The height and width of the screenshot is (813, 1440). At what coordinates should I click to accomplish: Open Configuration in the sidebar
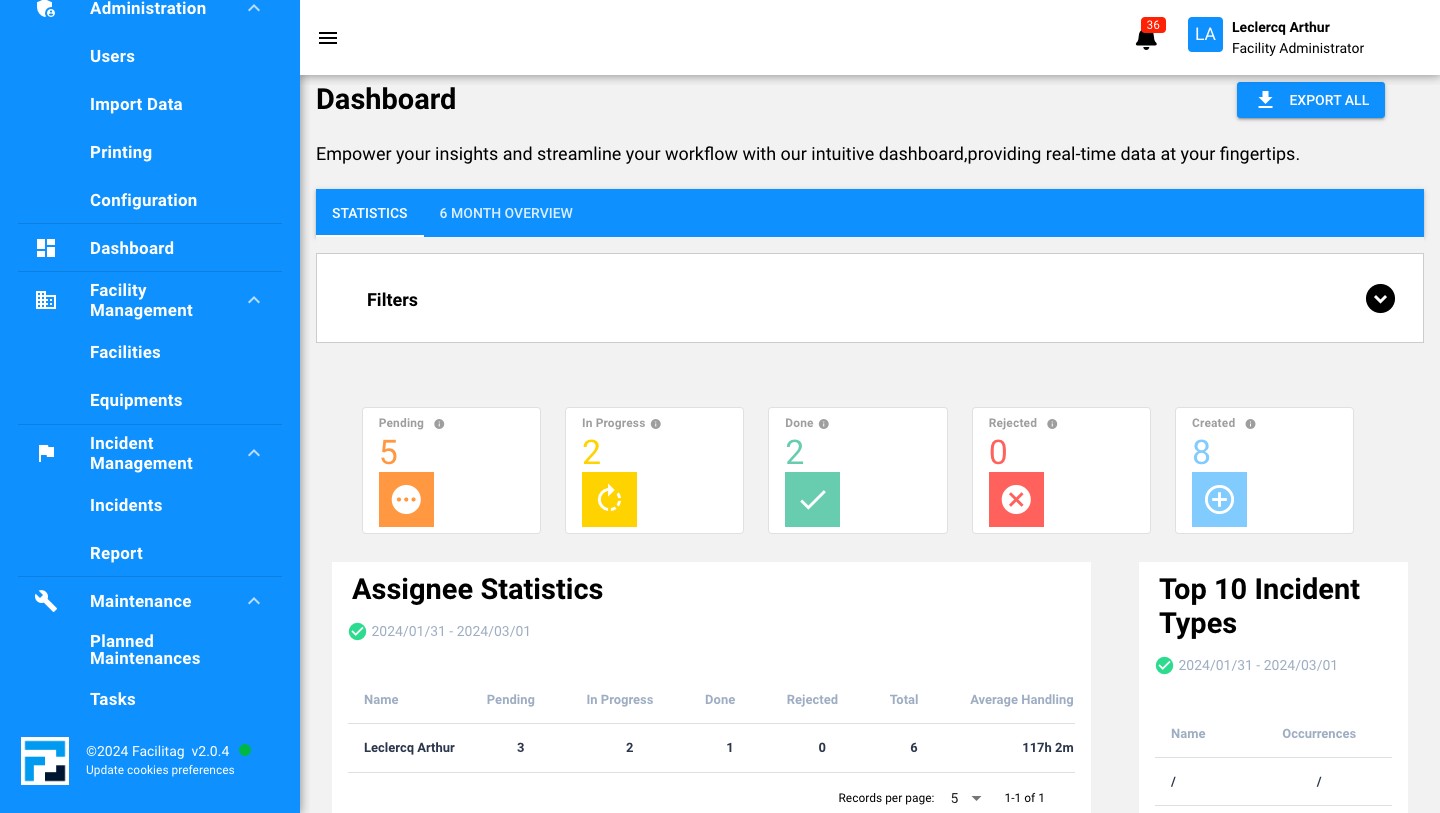(143, 200)
